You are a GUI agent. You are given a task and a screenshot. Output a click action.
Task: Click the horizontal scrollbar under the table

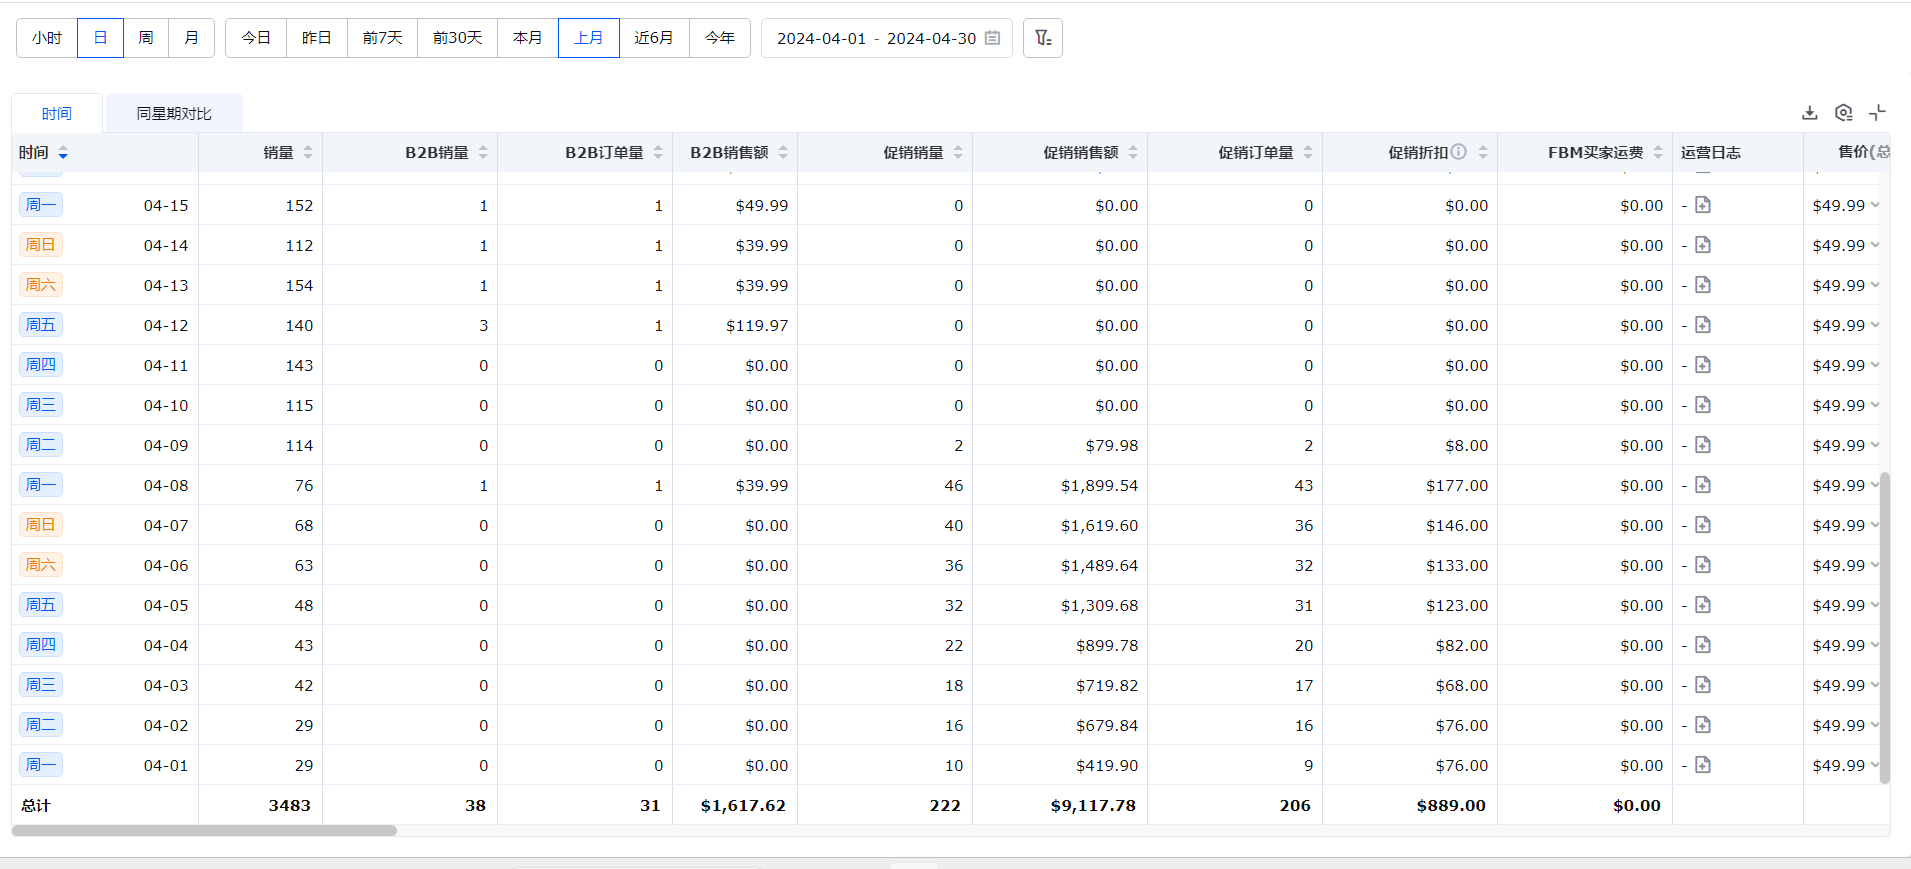pyautogui.click(x=204, y=830)
